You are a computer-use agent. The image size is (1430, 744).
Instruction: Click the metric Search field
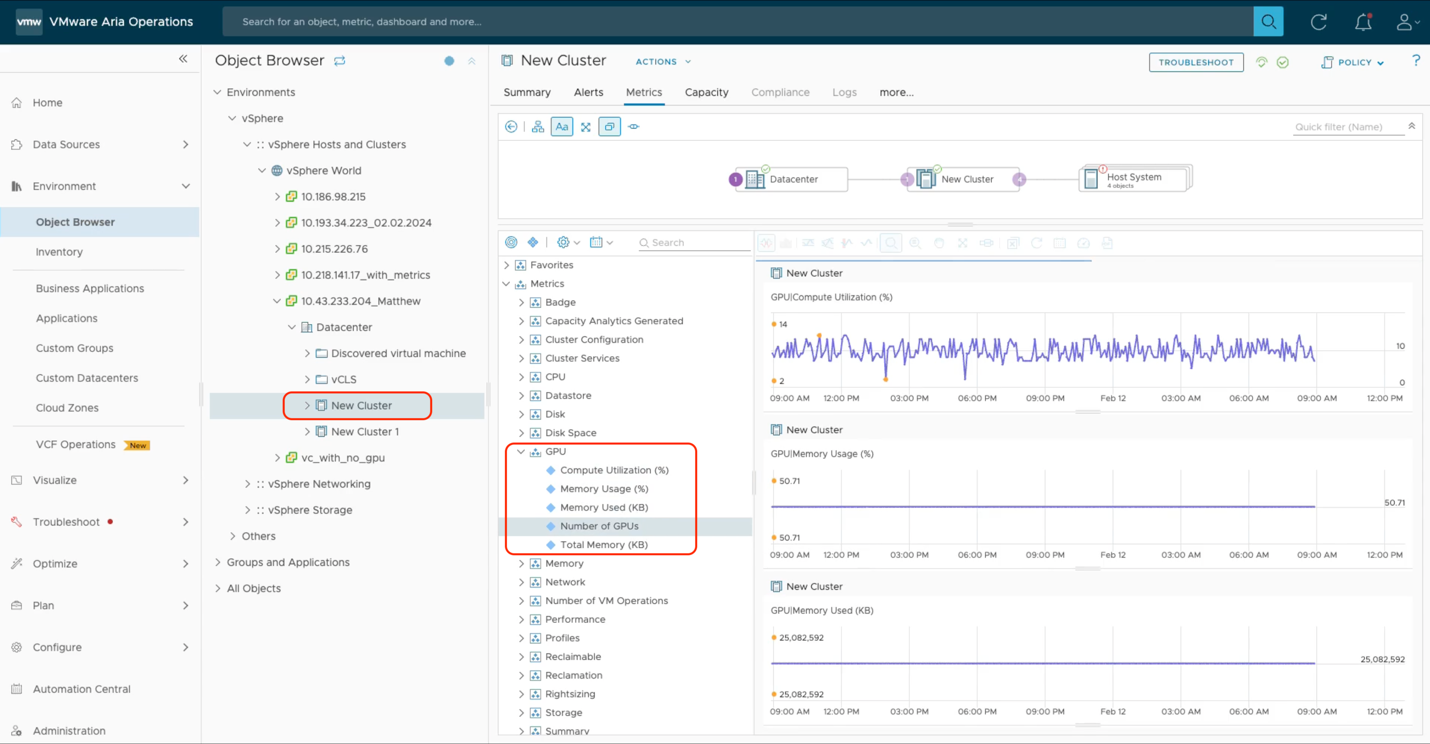coord(695,242)
